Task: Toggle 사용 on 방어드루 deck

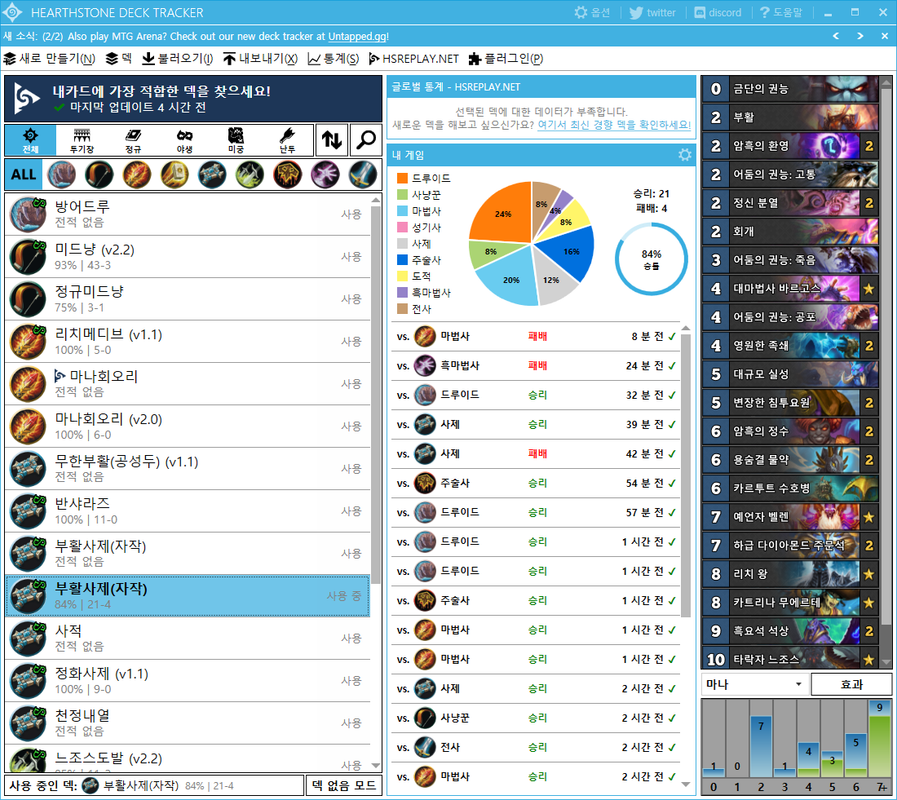Action: 351,214
